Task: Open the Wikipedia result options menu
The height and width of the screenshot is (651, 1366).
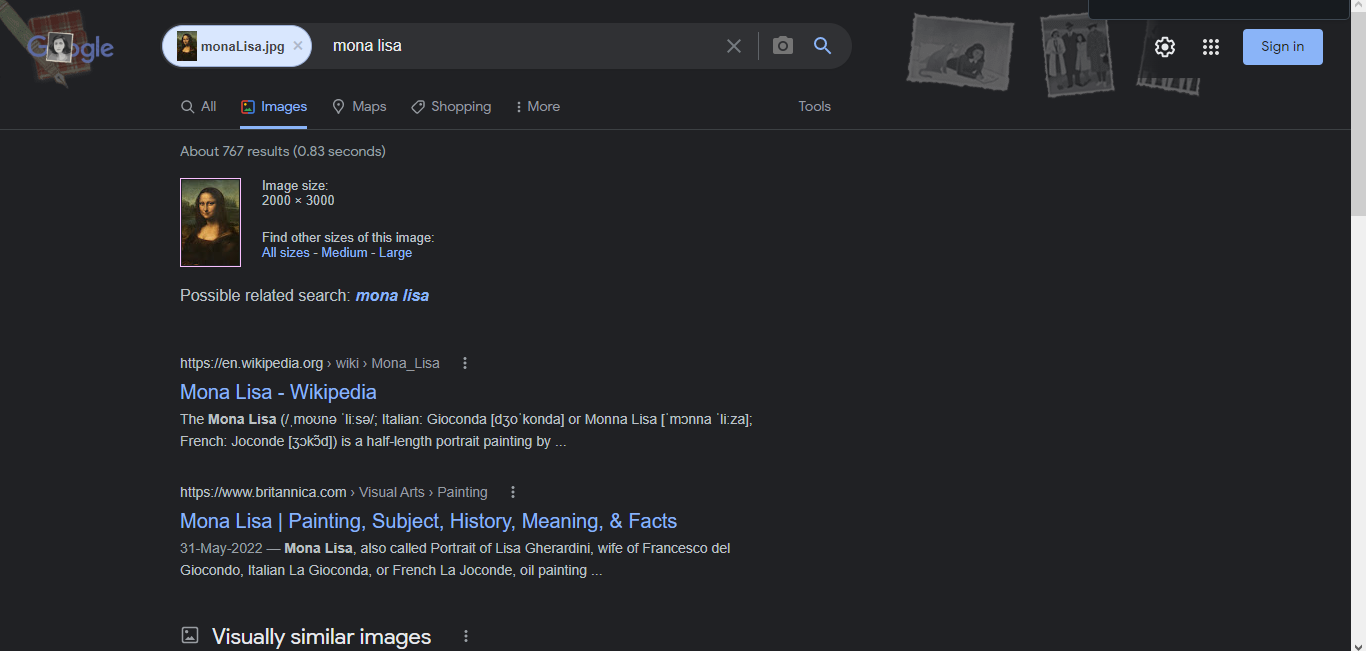Action: (x=465, y=363)
